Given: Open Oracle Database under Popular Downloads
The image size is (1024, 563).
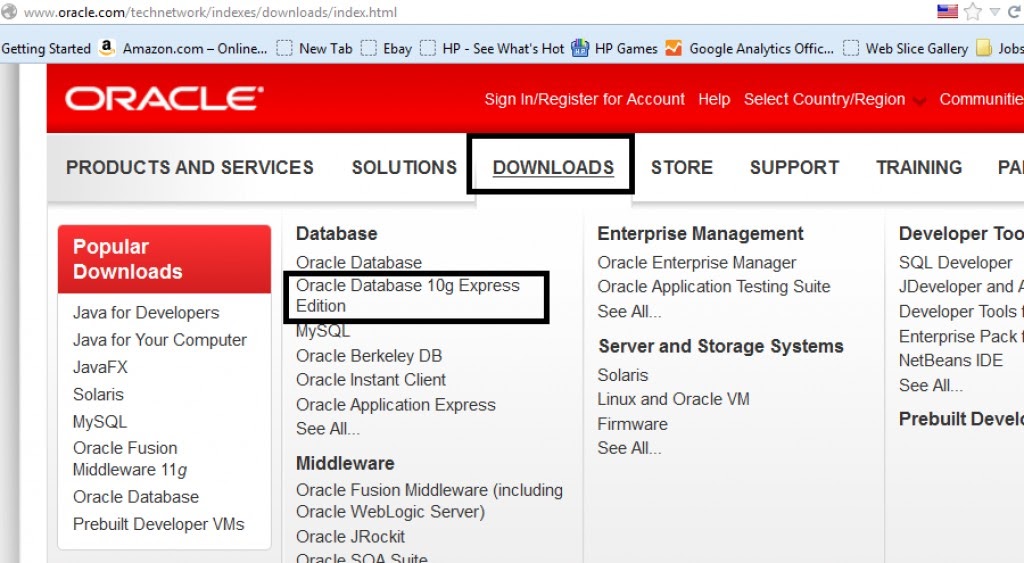Looking at the screenshot, I should (x=135, y=497).
